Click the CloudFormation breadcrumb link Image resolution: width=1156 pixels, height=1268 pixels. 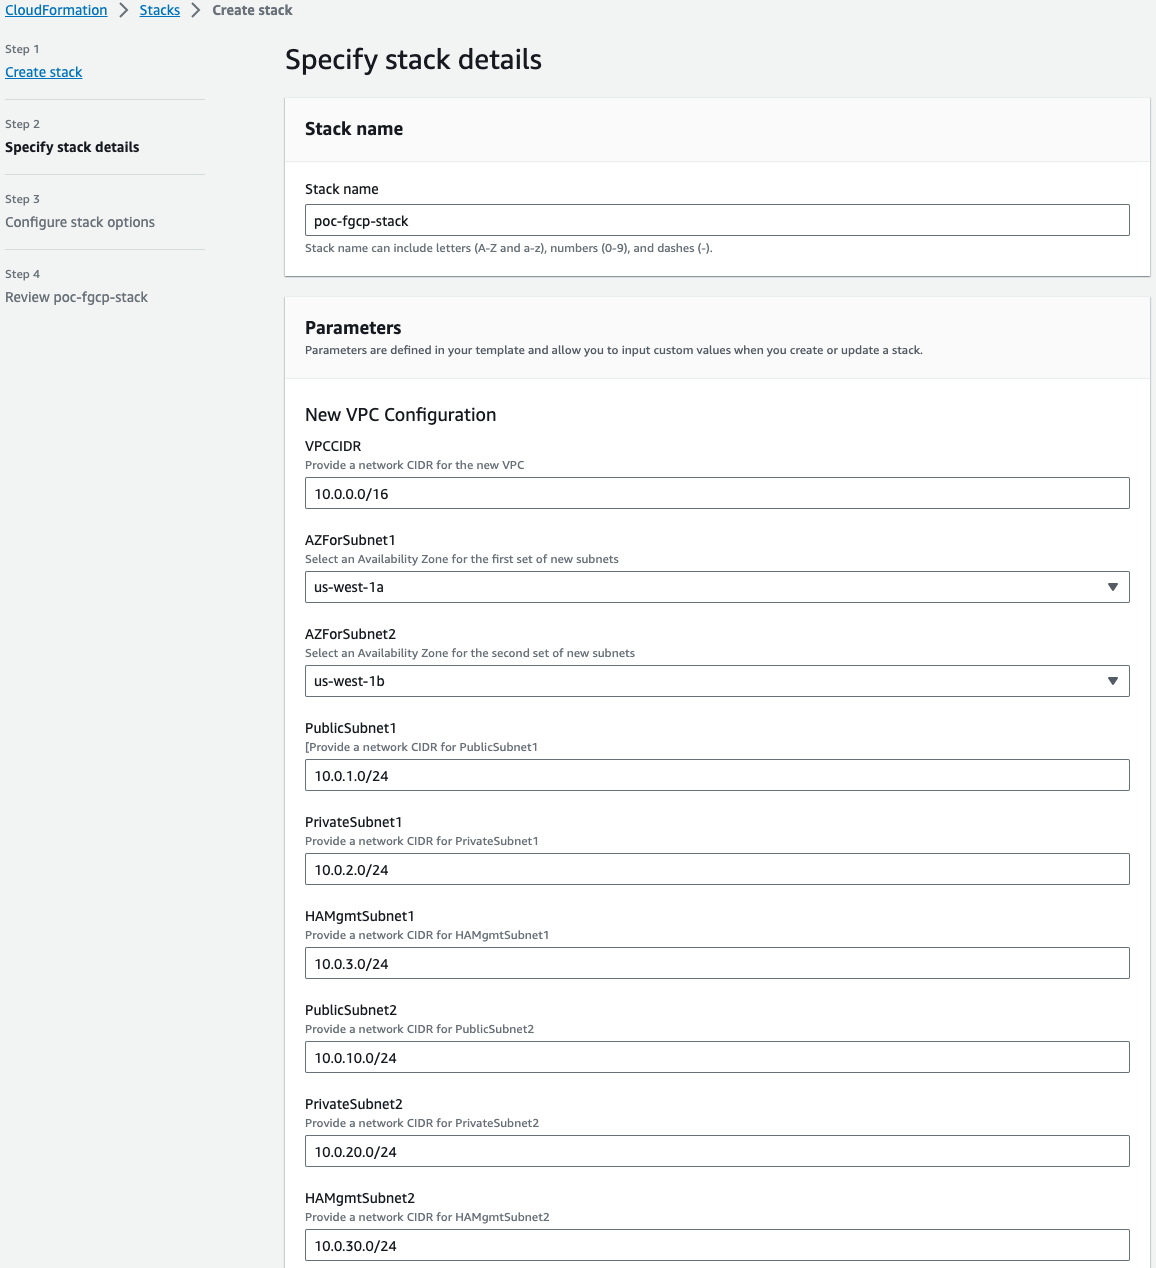[x=56, y=10]
